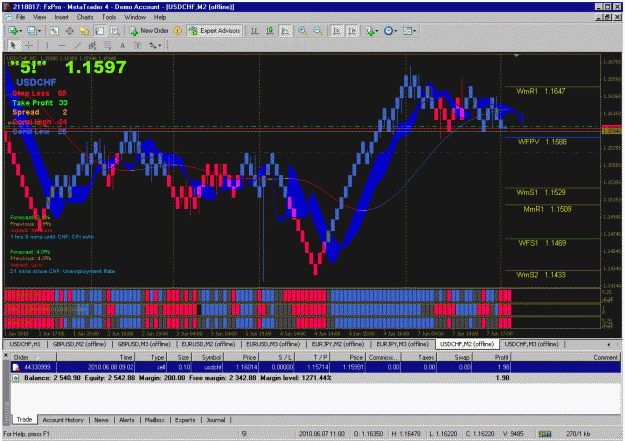The width and height of the screenshot is (625, 441).
Task: Select the text tool
Action: pos(122,45)
